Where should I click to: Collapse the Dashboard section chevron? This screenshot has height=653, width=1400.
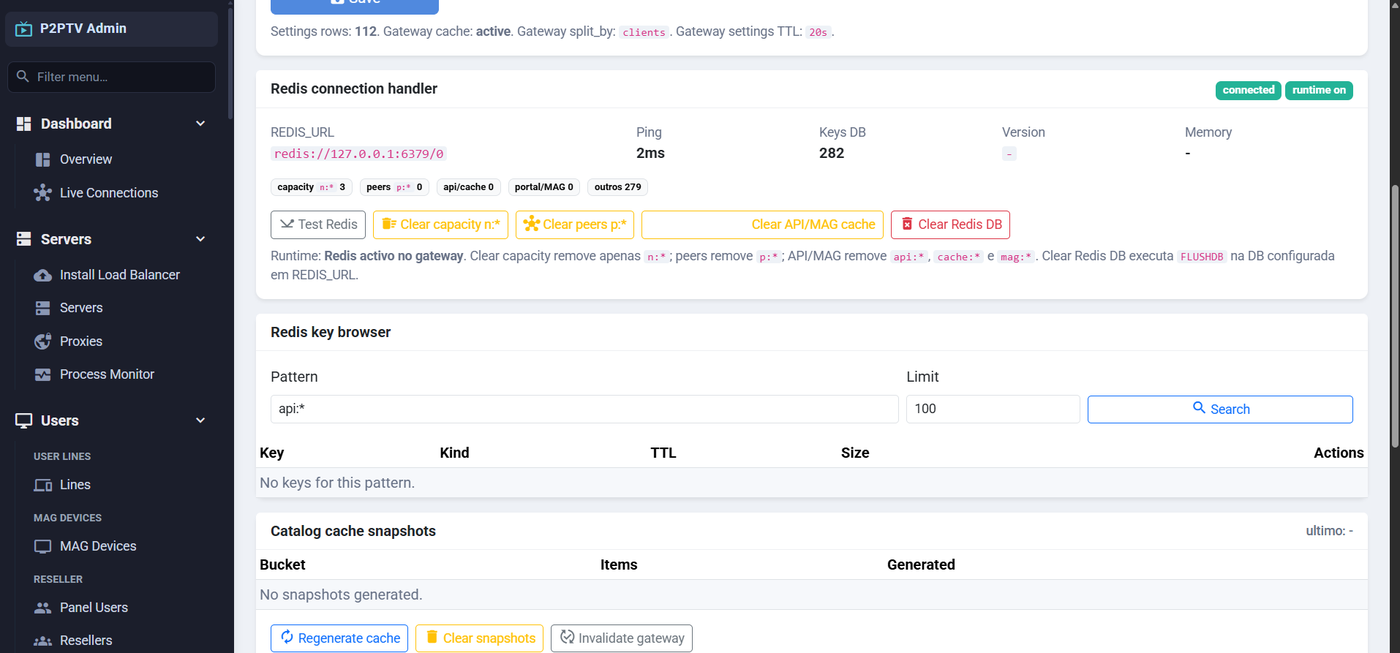point(200,124)
